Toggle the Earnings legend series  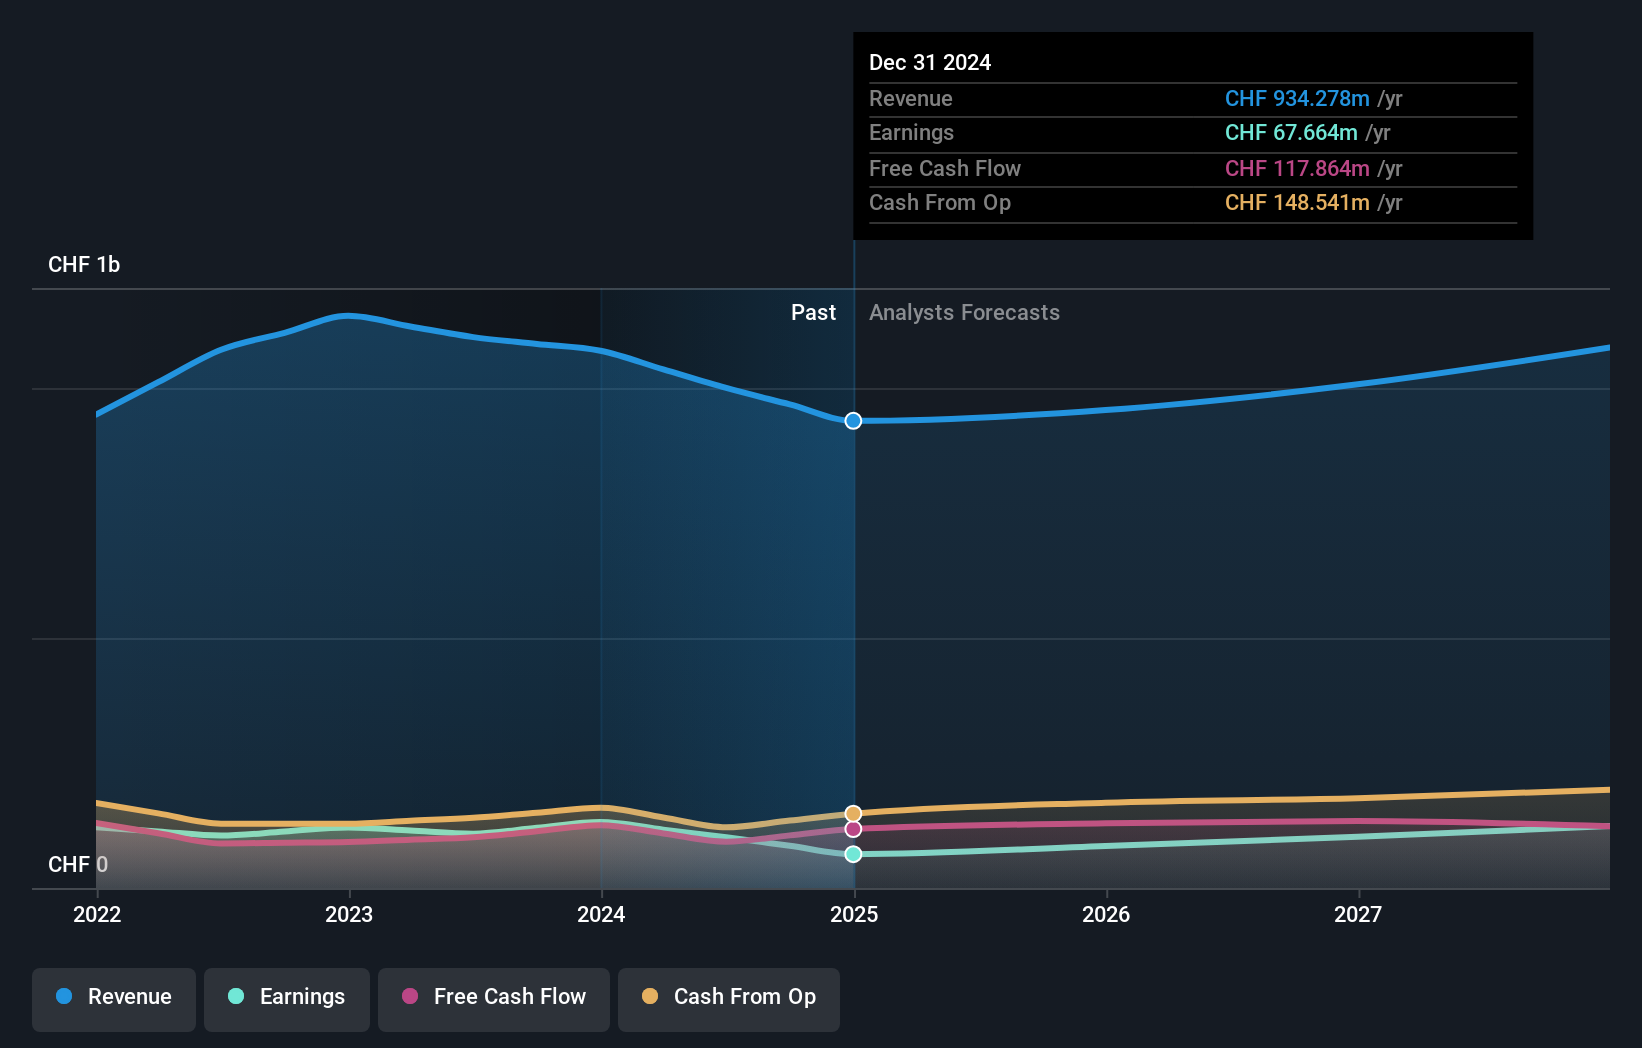[x=287, y=999]
